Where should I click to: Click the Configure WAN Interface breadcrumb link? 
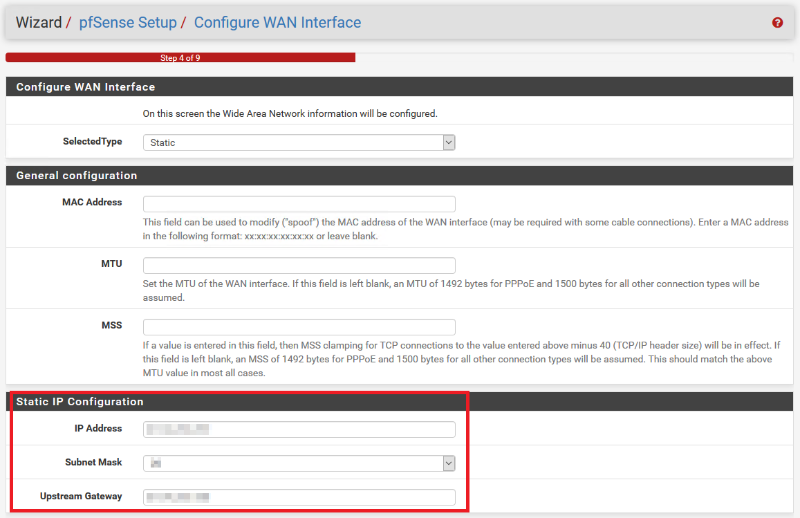(277, 22)
